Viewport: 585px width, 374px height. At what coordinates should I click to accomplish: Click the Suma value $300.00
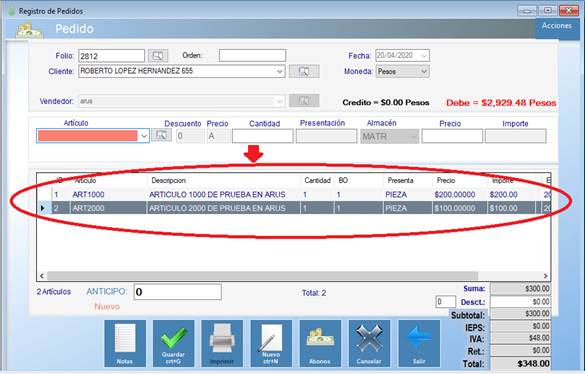tap(520, 289)
